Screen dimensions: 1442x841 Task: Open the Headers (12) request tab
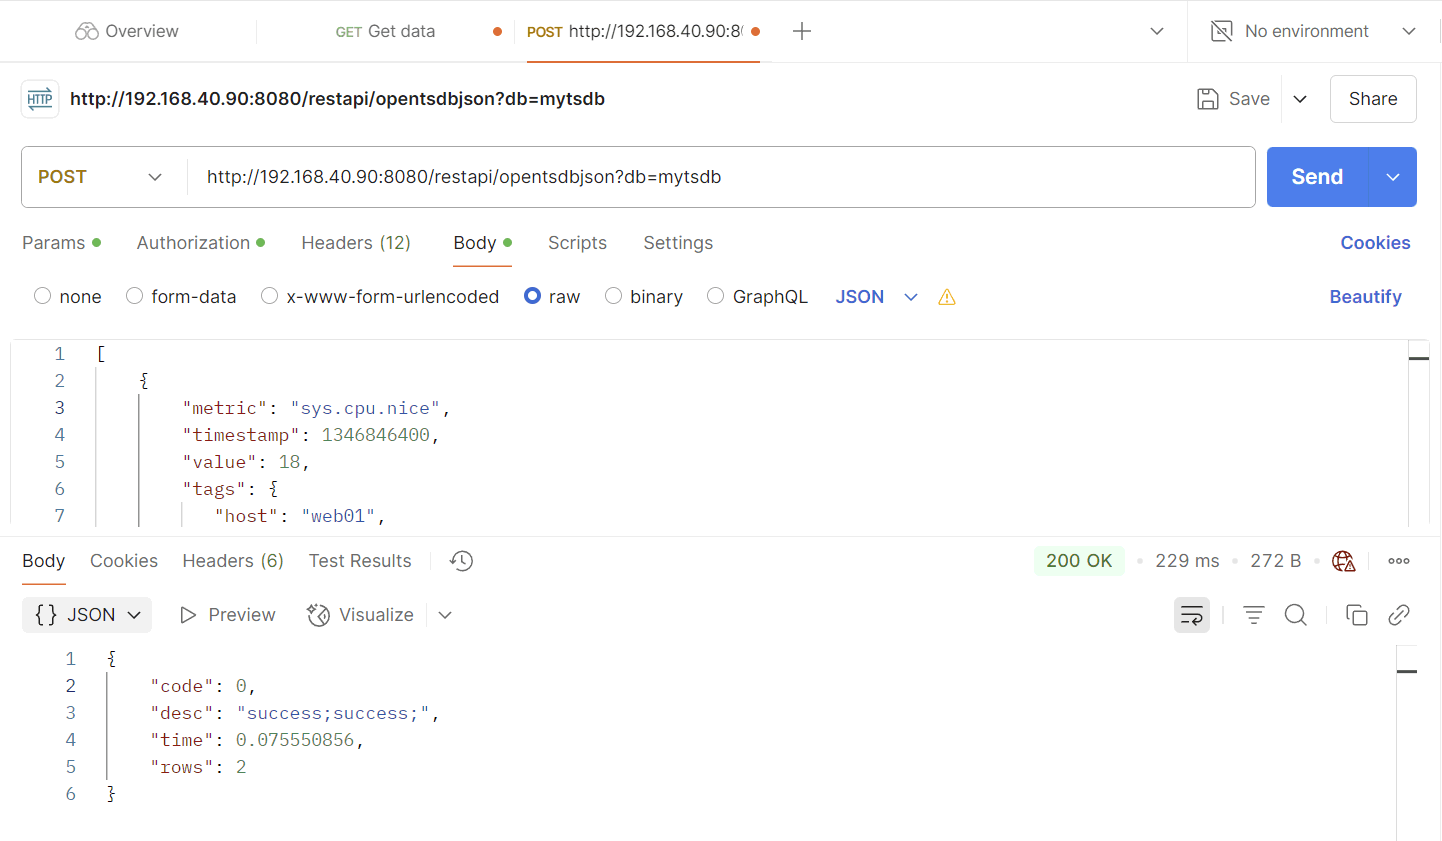(356, 243)
